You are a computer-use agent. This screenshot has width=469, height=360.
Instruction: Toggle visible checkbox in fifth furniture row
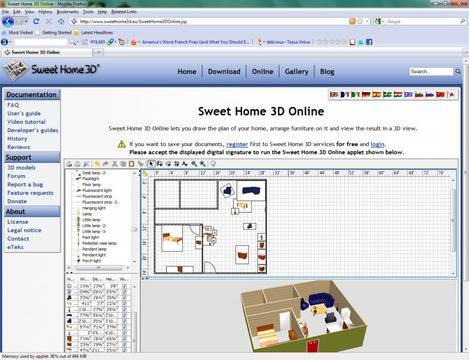coord(125,309)
